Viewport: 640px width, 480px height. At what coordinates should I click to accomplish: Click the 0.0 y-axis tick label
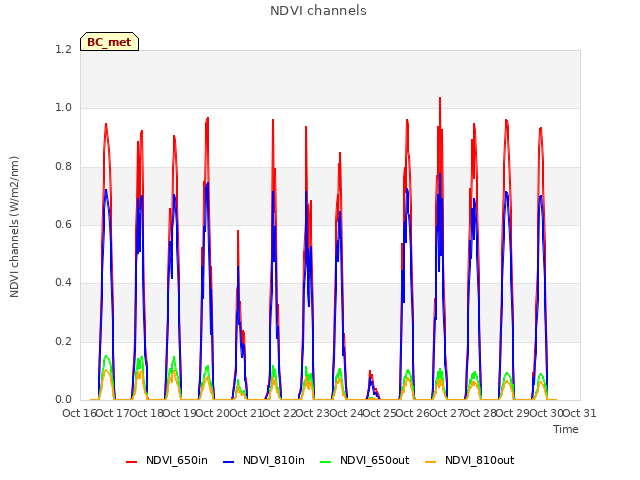(63, 400)
